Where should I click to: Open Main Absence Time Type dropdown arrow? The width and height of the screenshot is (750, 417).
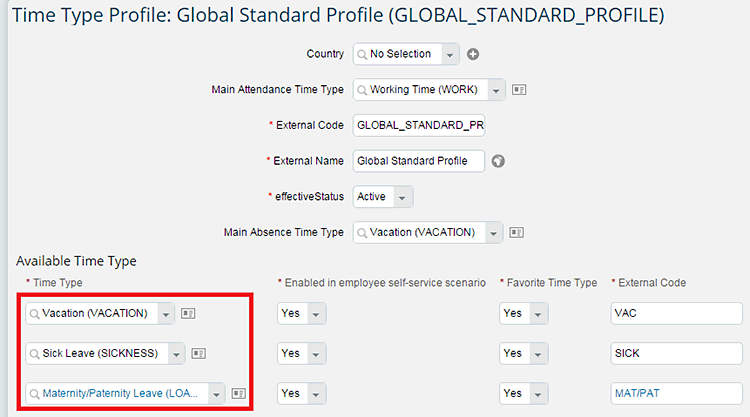click(x=492, y=233)
